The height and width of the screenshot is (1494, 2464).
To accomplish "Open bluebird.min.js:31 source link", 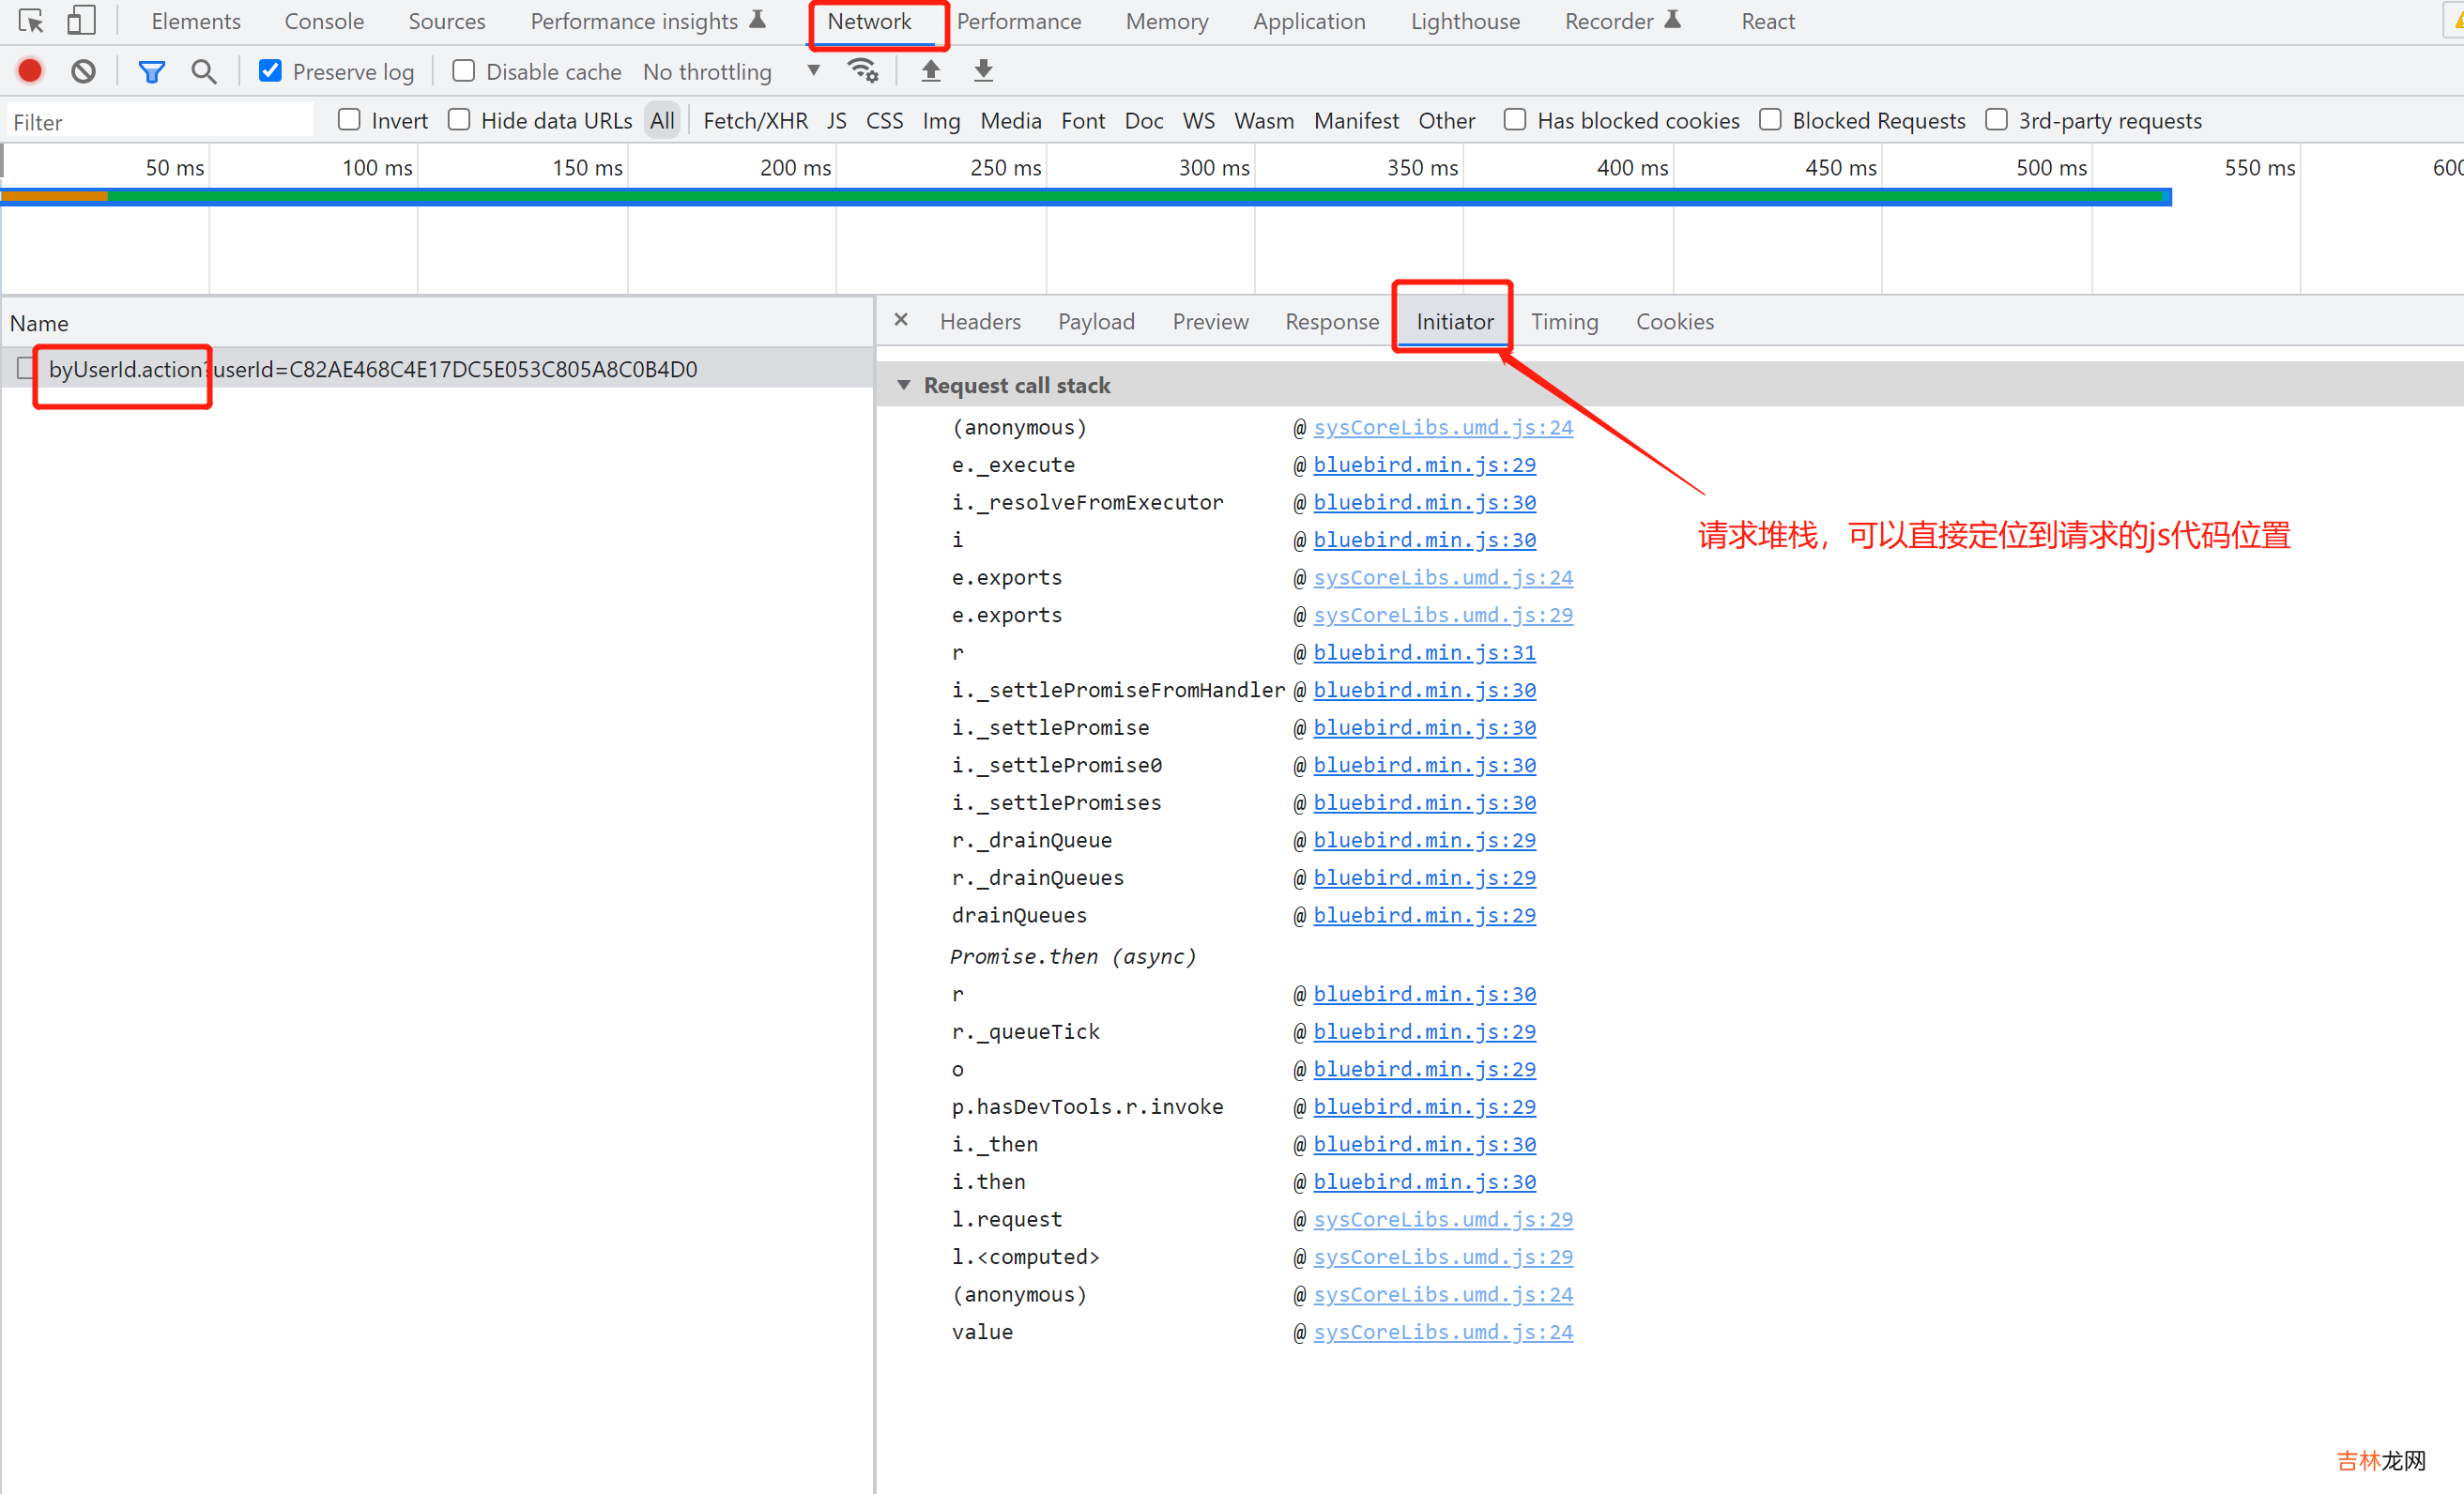I will coord(1424,653).
